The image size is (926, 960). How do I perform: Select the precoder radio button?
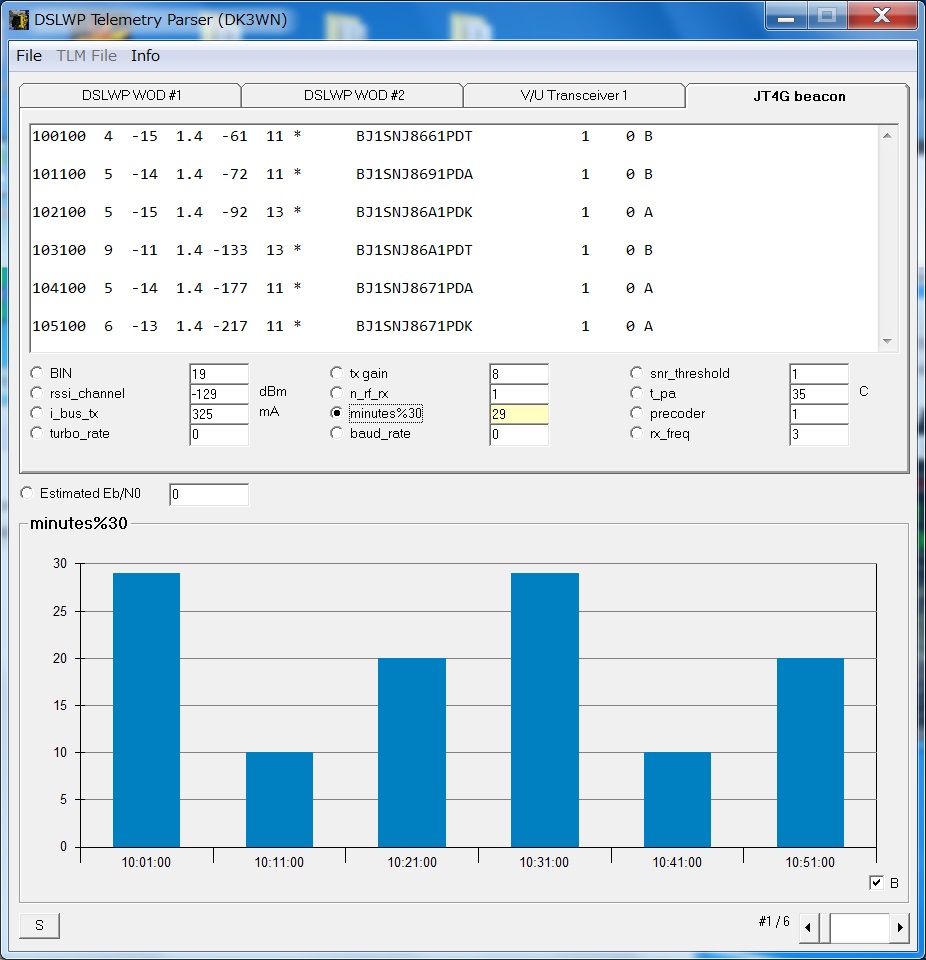pos(636,413)
